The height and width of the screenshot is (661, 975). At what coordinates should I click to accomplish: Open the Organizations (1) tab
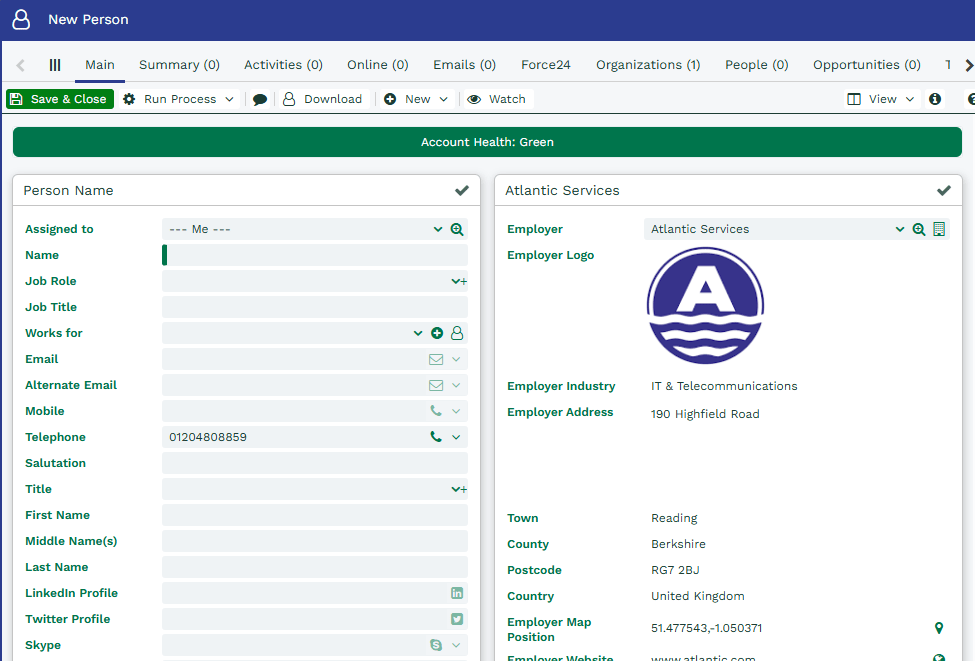coord(648,65)
